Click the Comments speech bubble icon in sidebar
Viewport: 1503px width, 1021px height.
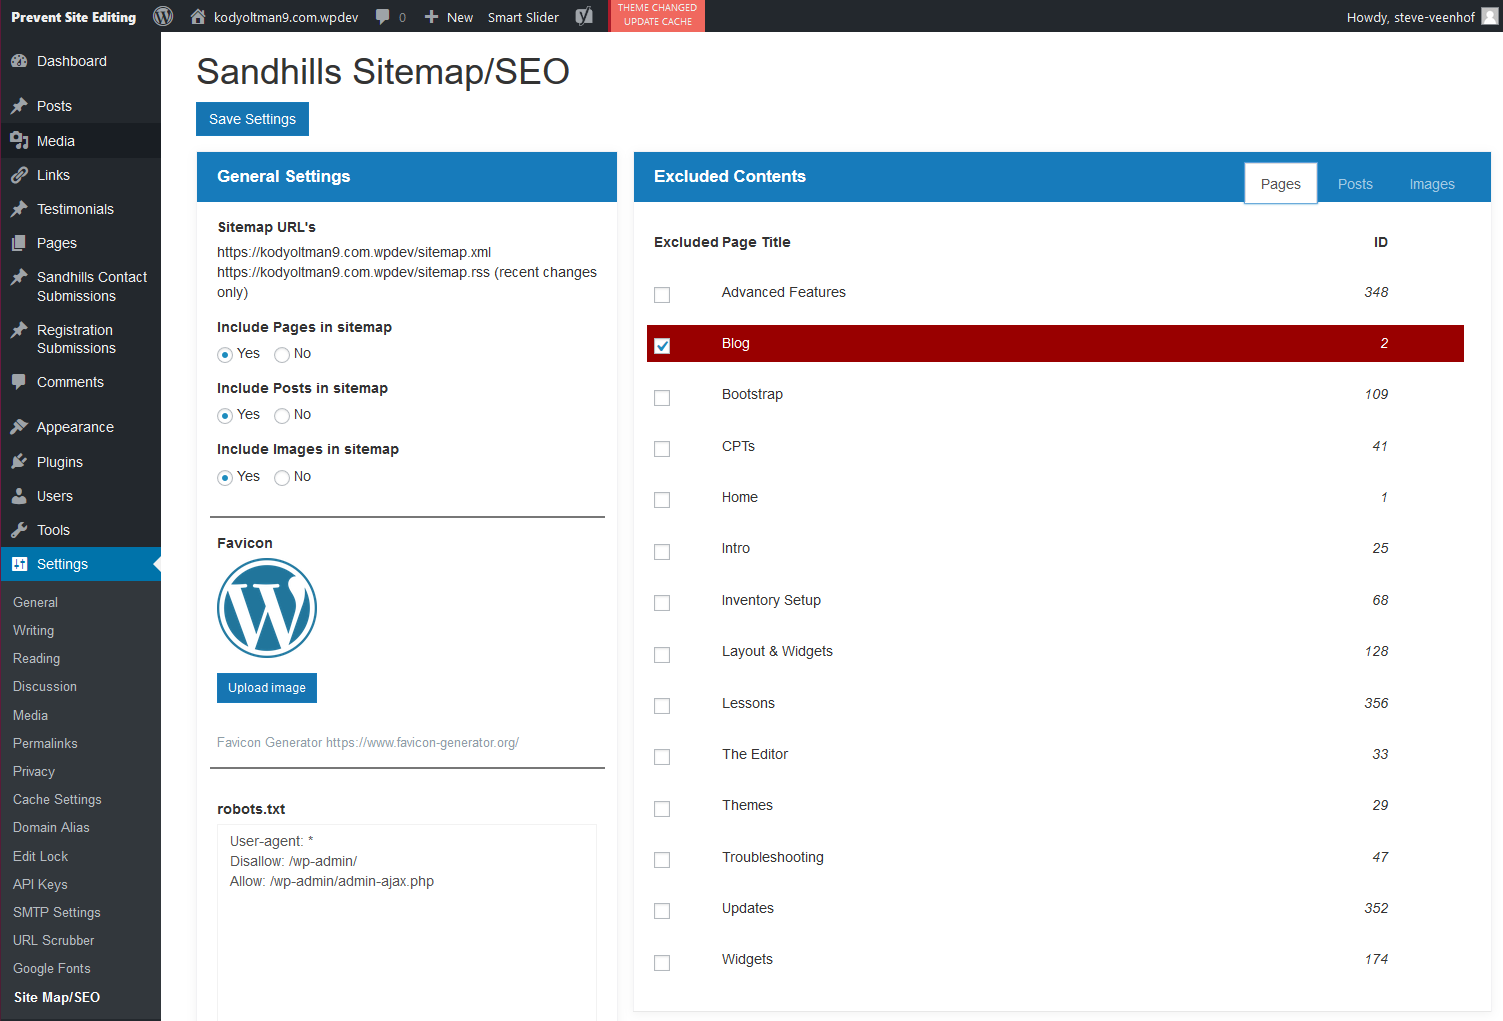coord(19,382)
